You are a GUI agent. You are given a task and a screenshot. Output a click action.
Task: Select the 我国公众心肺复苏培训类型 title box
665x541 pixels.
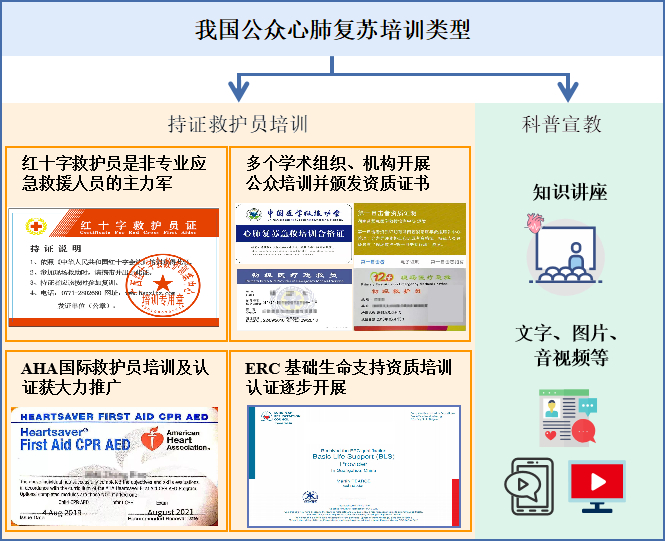[332, 30]
